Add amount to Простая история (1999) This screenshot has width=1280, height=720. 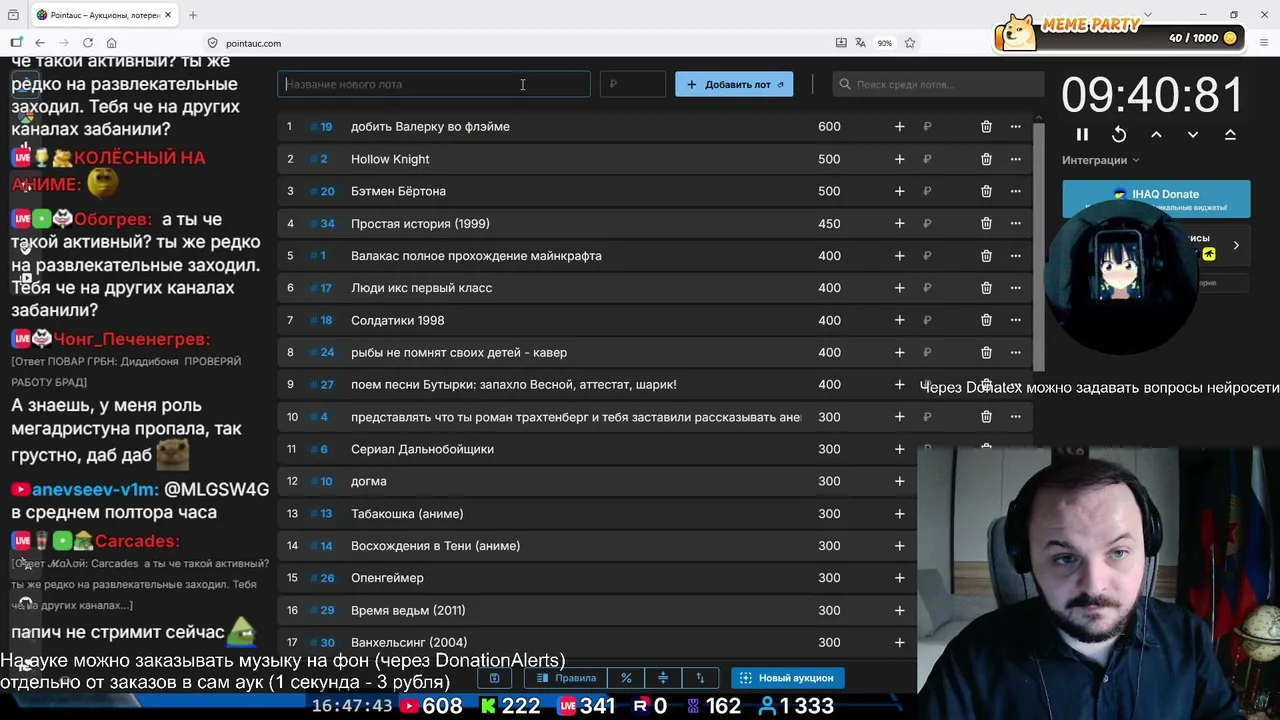pos(899,223)
